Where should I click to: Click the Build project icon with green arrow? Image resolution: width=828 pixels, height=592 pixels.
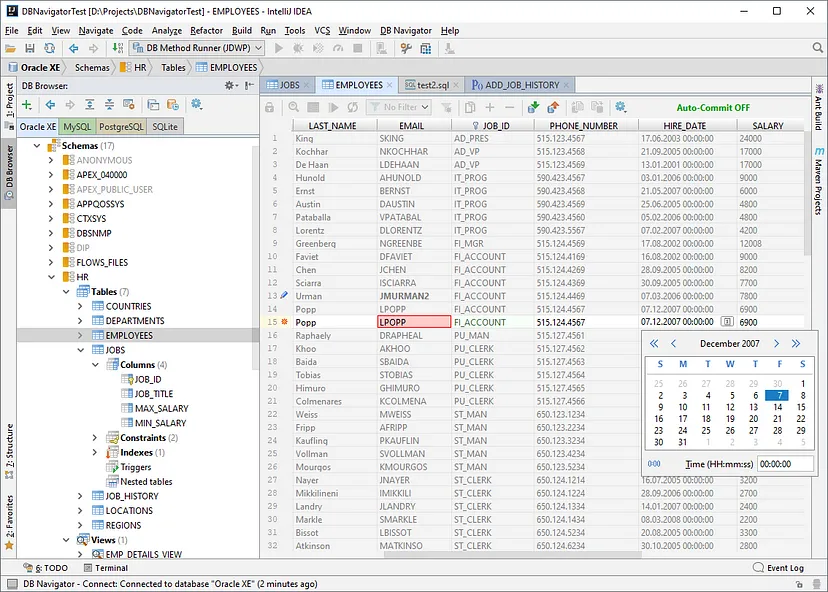pyautogui.click(x=118, y=49)
